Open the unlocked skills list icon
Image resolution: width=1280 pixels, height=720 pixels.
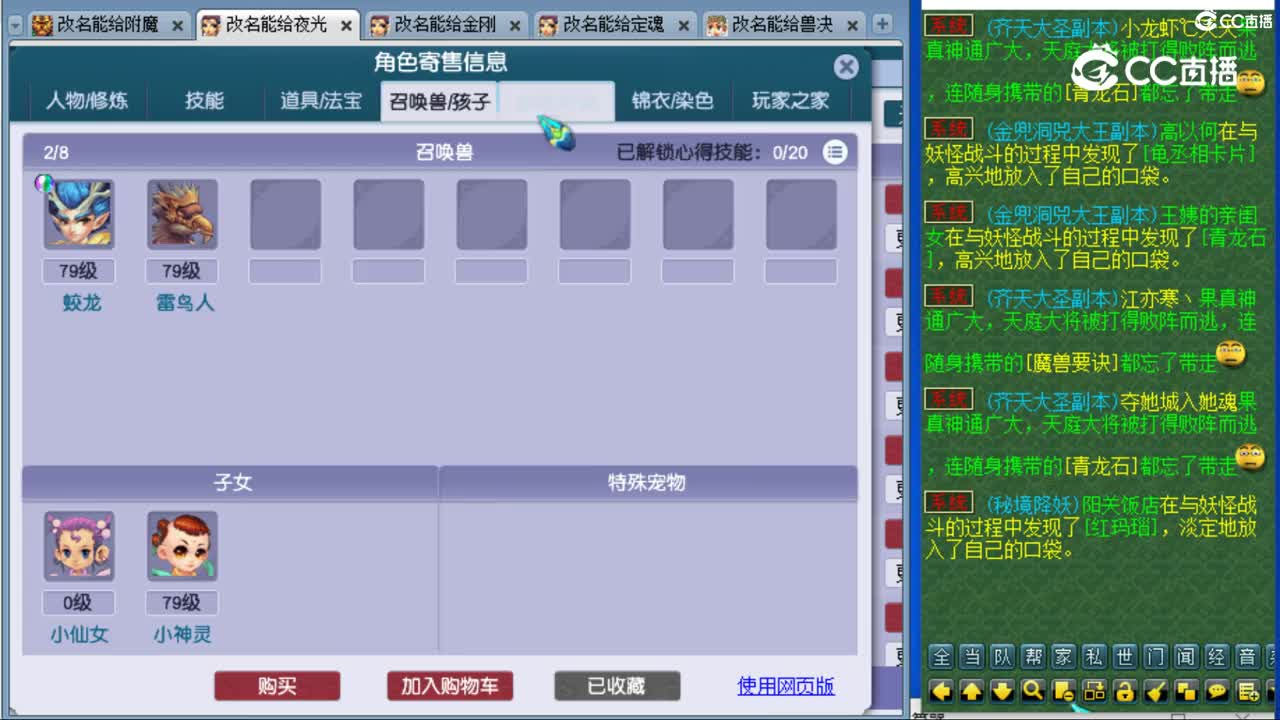coord(835,152)
